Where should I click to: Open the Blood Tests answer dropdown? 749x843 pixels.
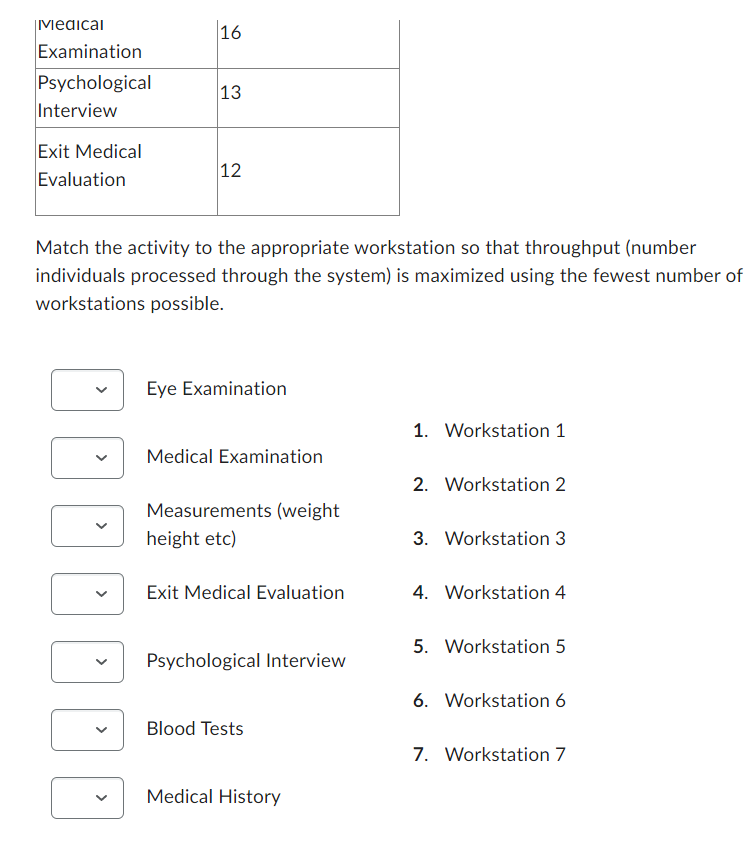[x=87, y=730]
